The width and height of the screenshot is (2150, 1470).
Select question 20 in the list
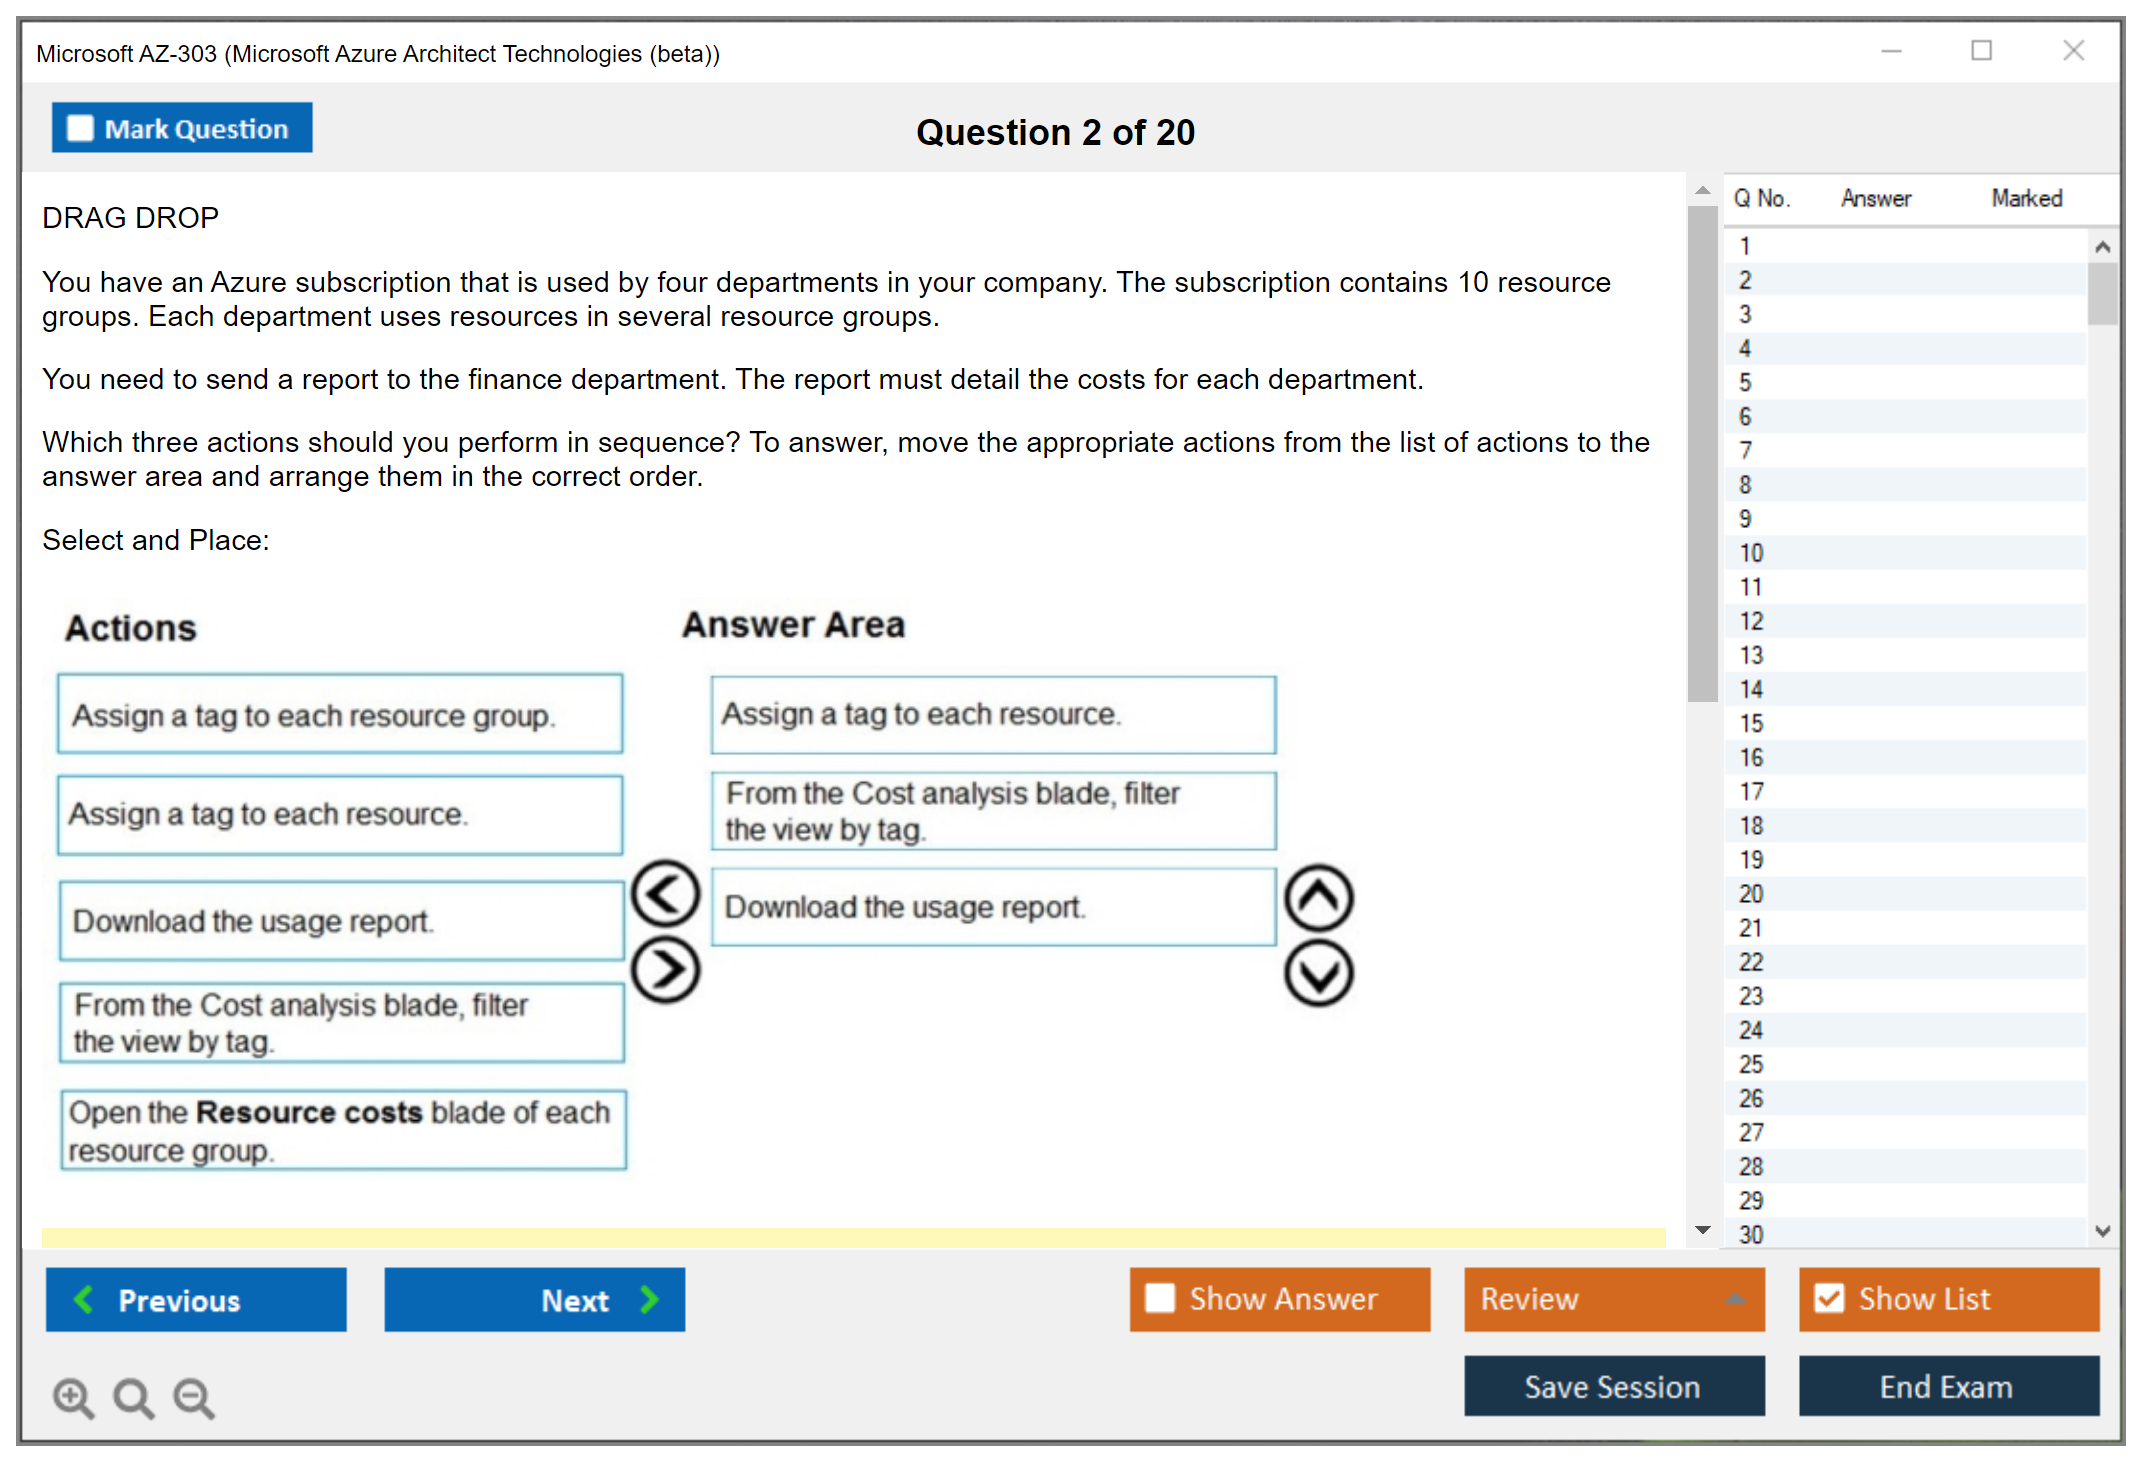1751,894
